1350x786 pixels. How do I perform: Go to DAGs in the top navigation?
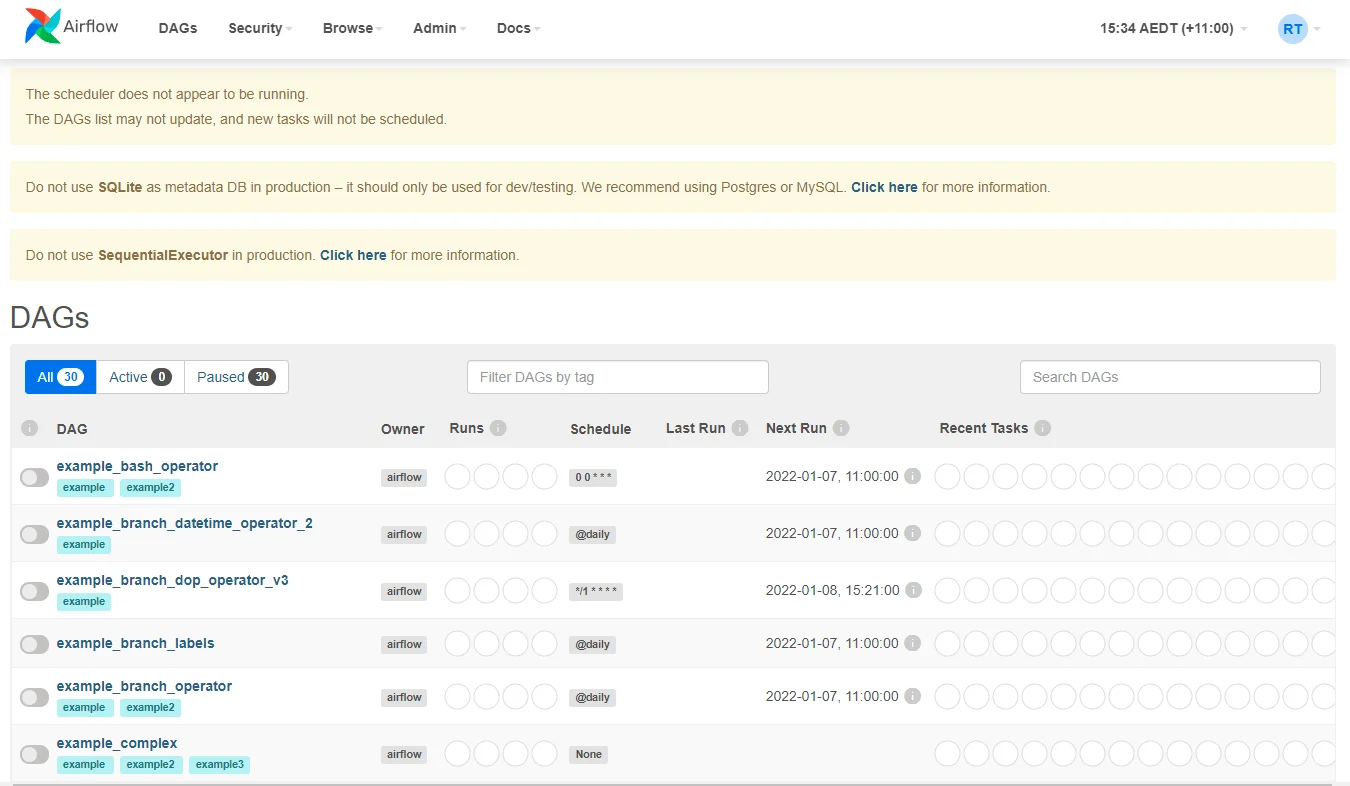[178, 28]
